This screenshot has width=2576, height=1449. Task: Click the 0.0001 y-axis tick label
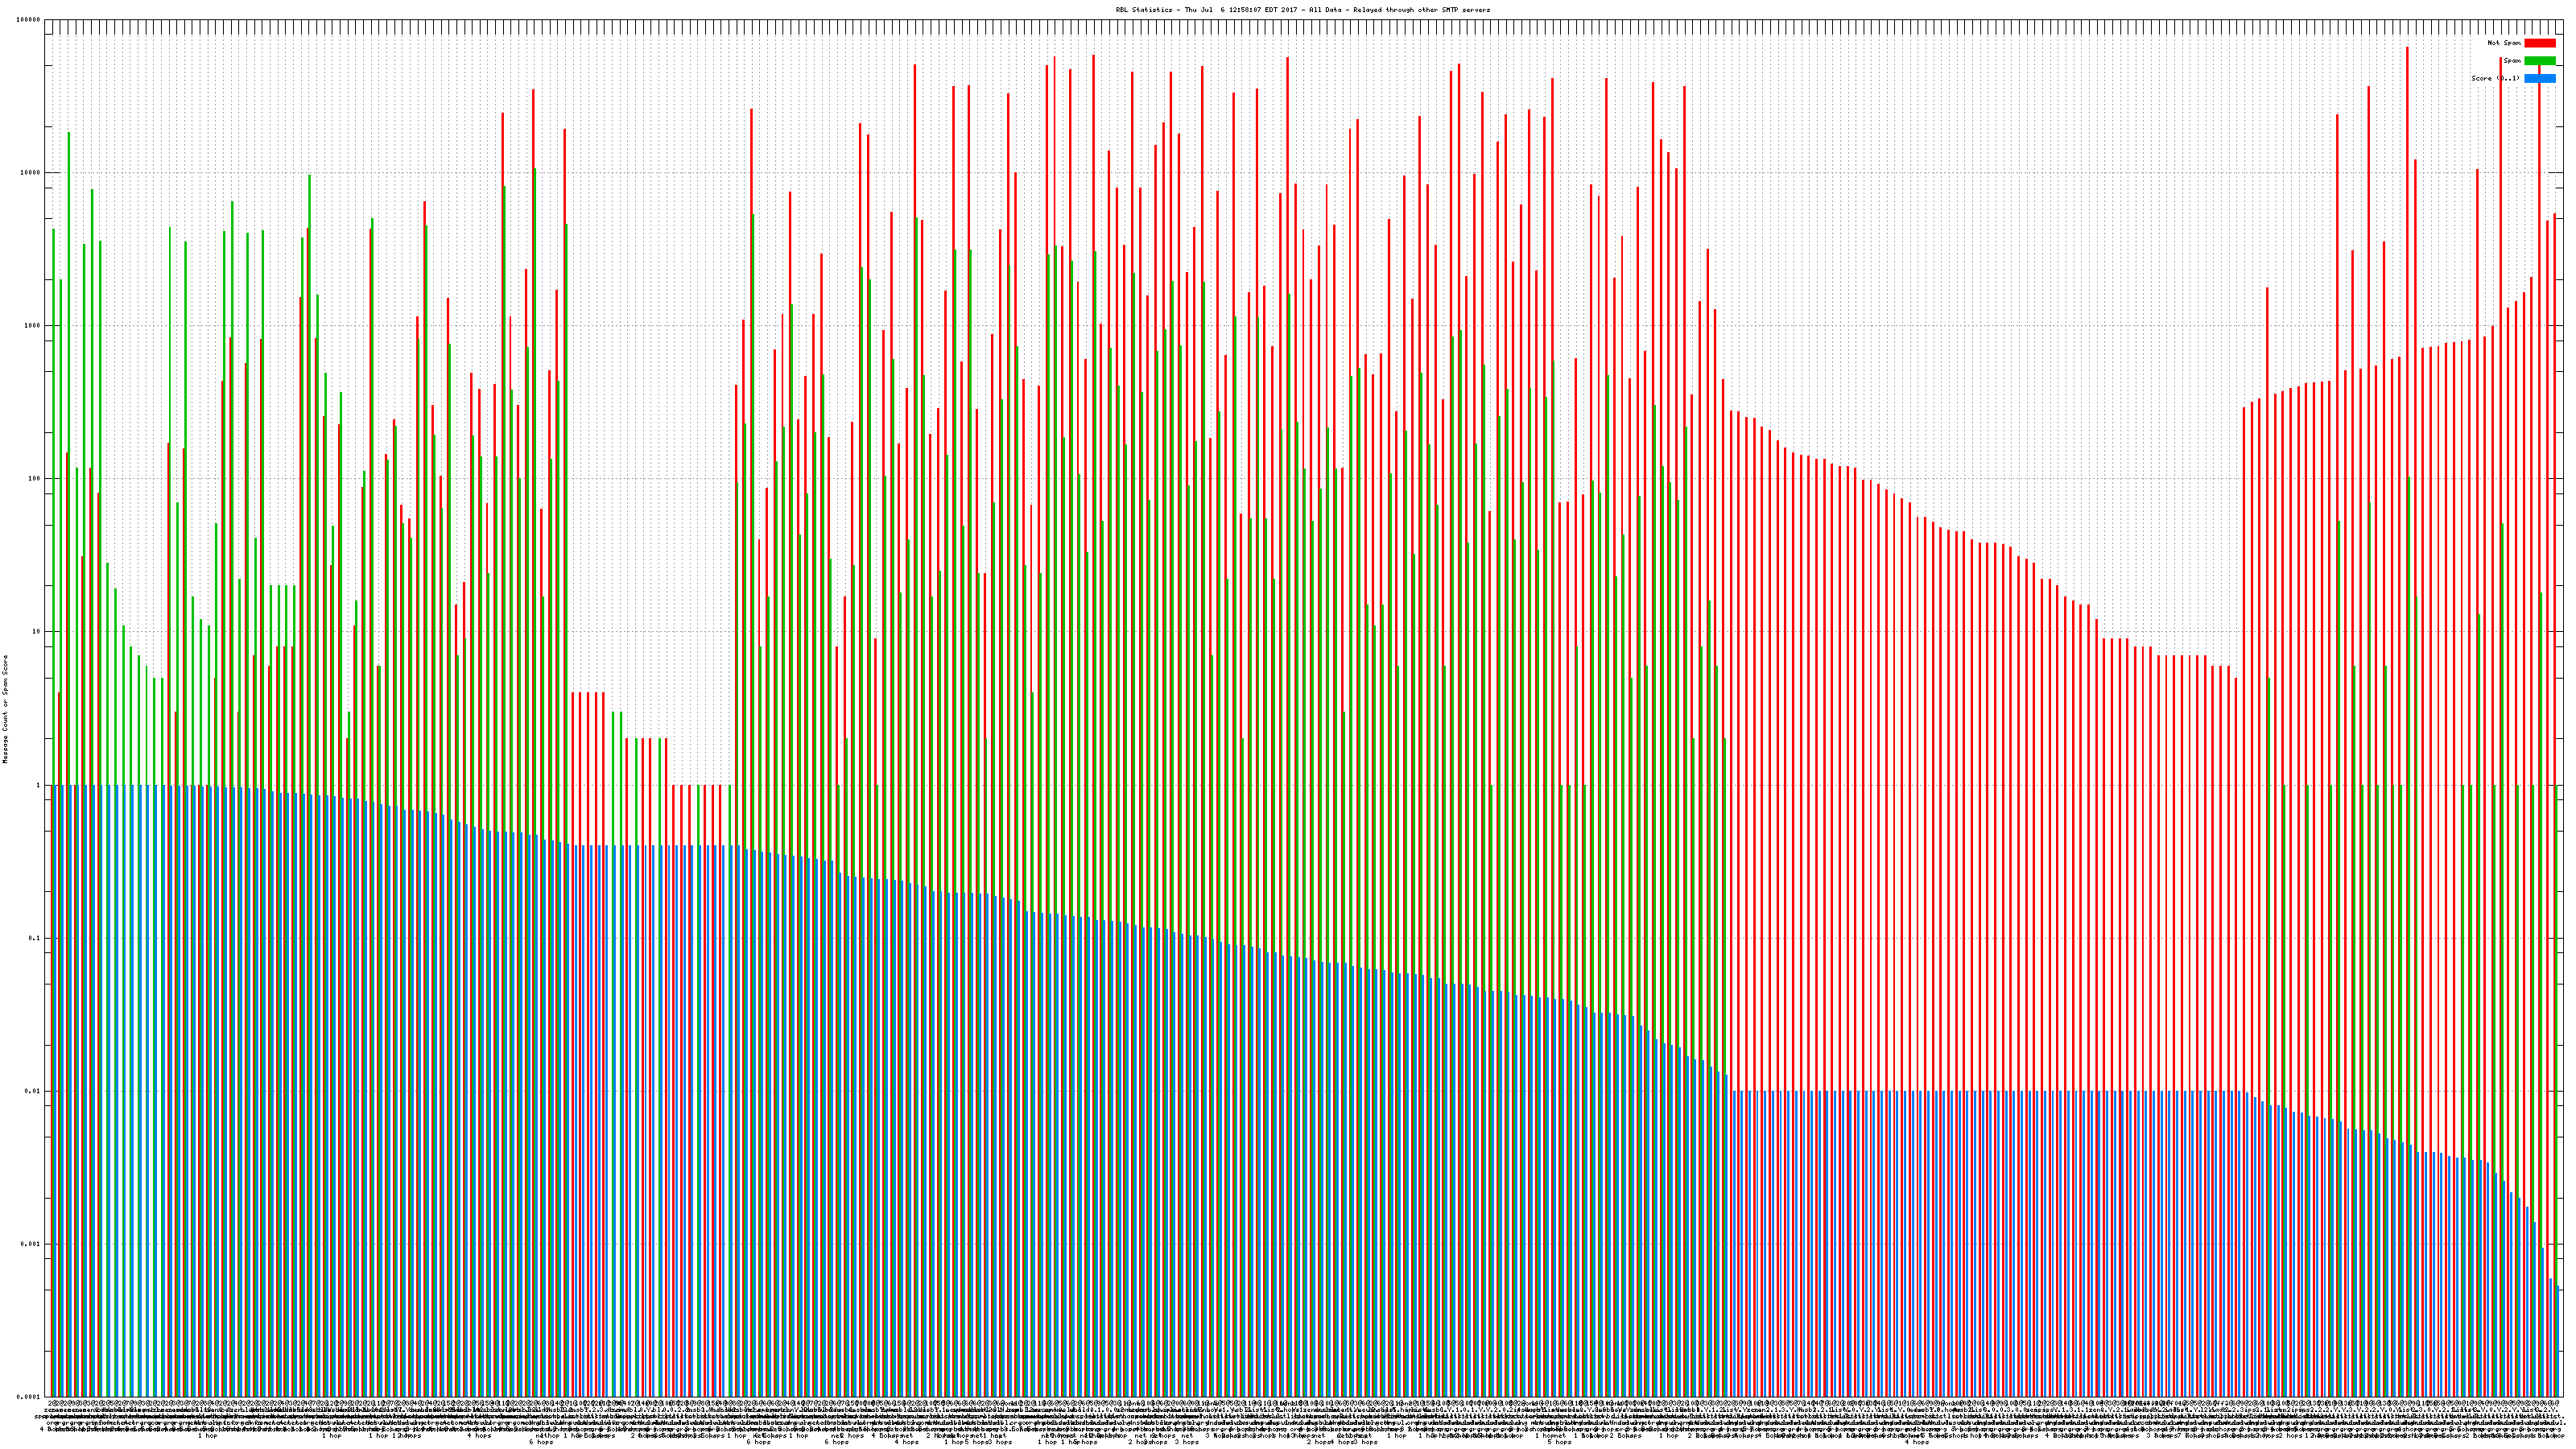[29, 1397]
